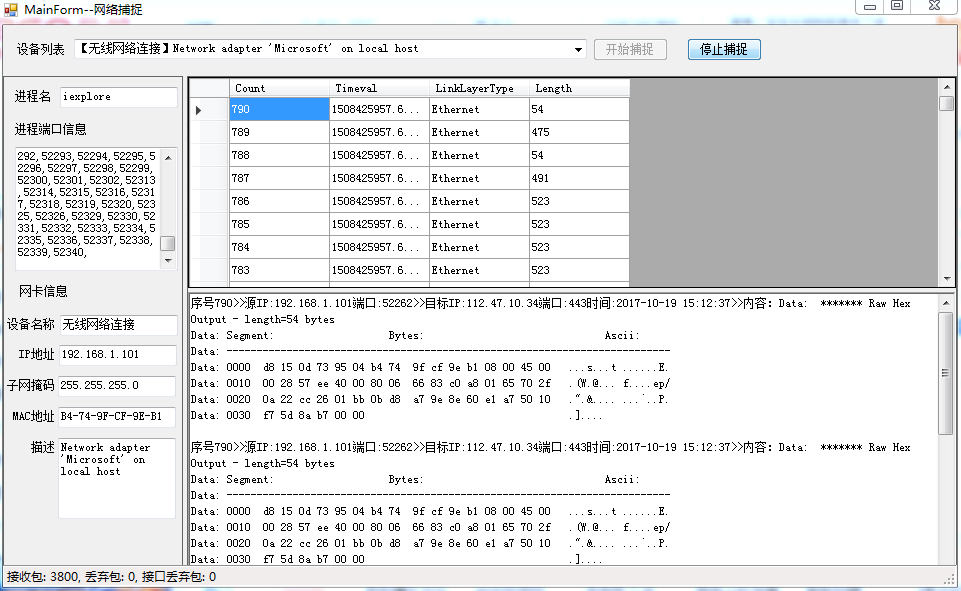Viewport: 961px width, 591px height.
Task: Click the packet grid scroll up arrow
Action: click(x=946, y=87)
